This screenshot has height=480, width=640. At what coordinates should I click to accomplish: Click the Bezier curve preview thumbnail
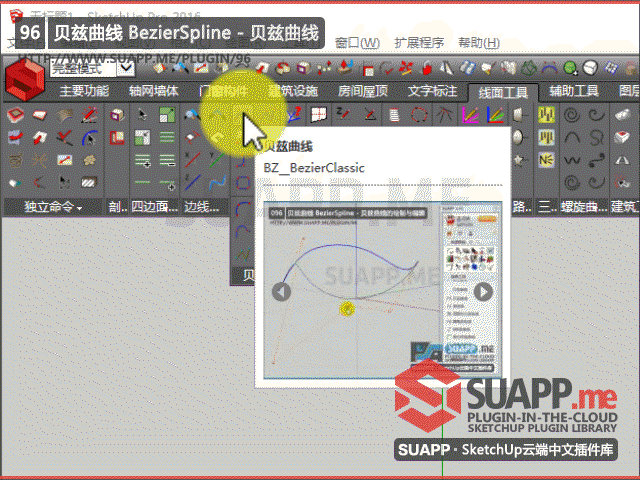pyautogui.click(x=382, y=290)
